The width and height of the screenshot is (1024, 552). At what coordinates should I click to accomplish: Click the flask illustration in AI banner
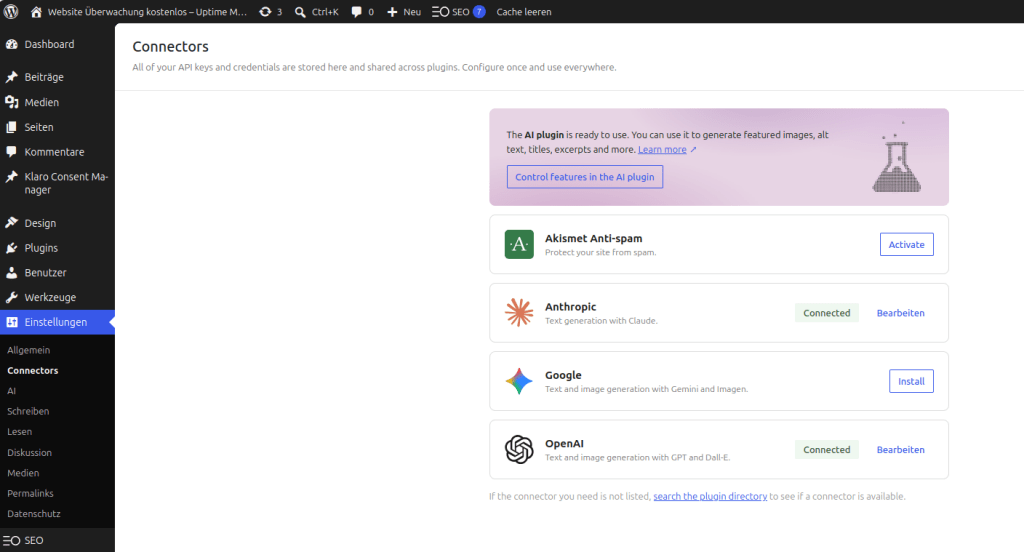click(897, 157)
